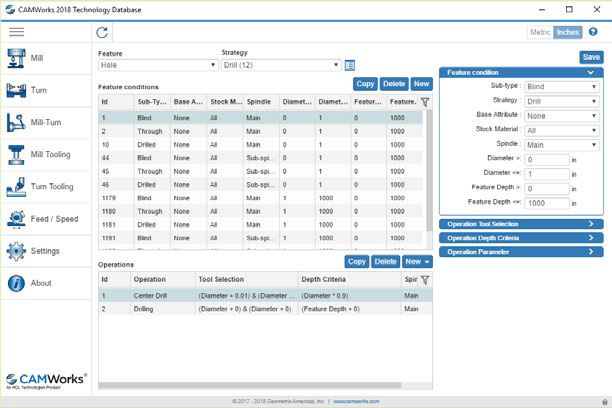Open the Settings sidebar item
Screen dimensions: 612x408
coord(44,250)
